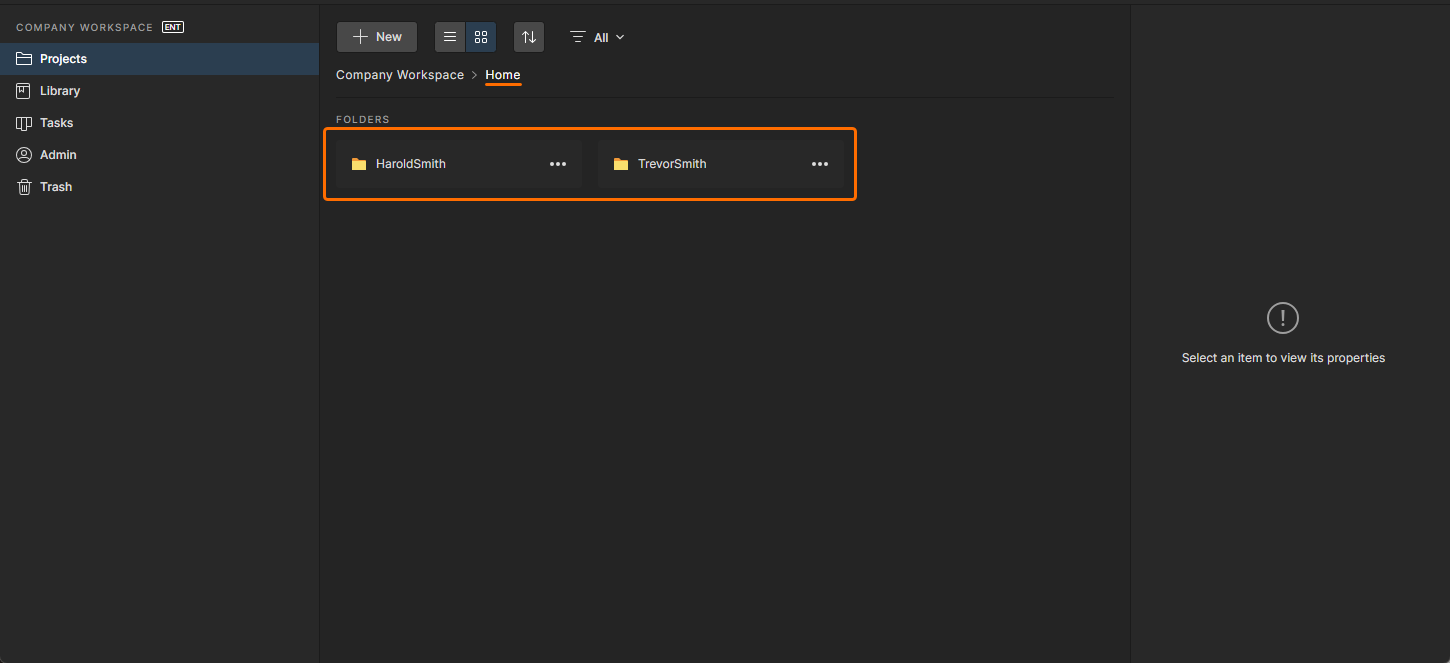Open the HaroldSmith folder
The height and width of the screenshot is (663, 1450).
pos(459,164)
